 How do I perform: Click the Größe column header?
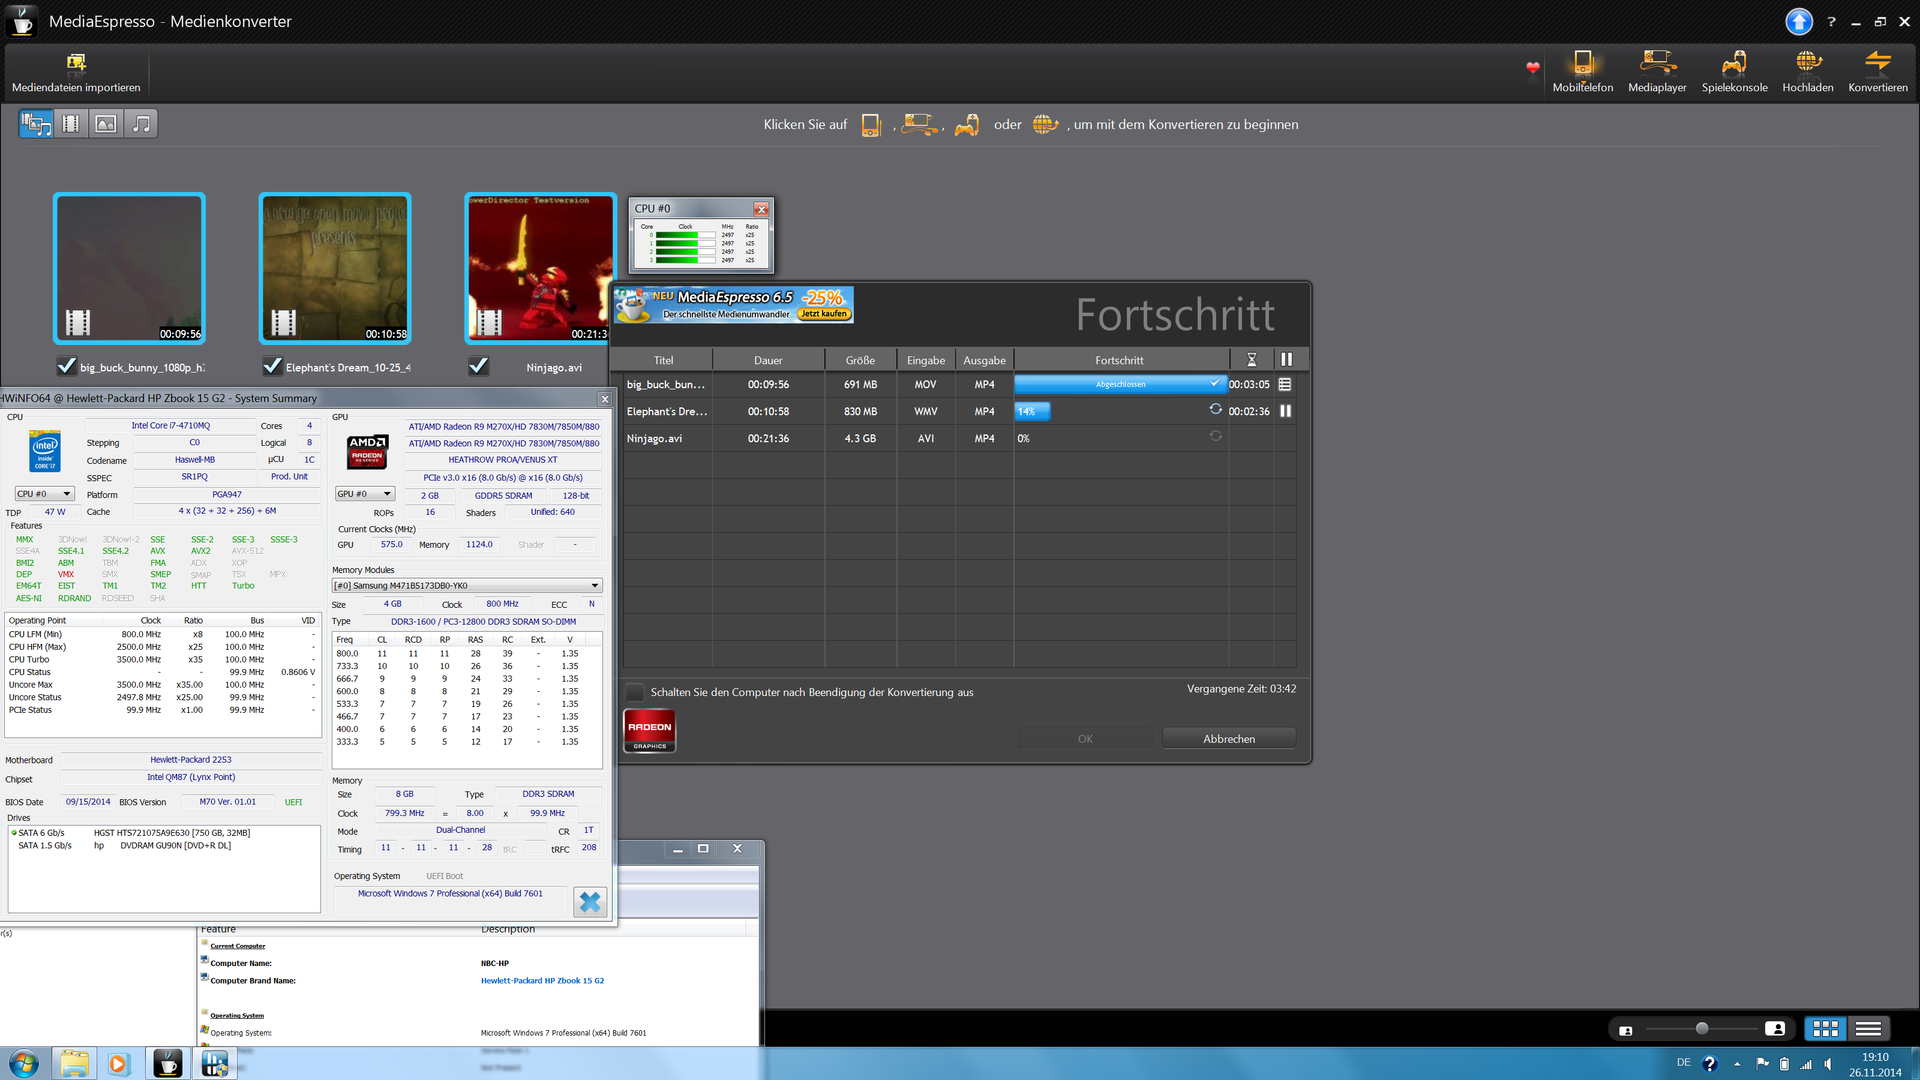tap(859, 360)
